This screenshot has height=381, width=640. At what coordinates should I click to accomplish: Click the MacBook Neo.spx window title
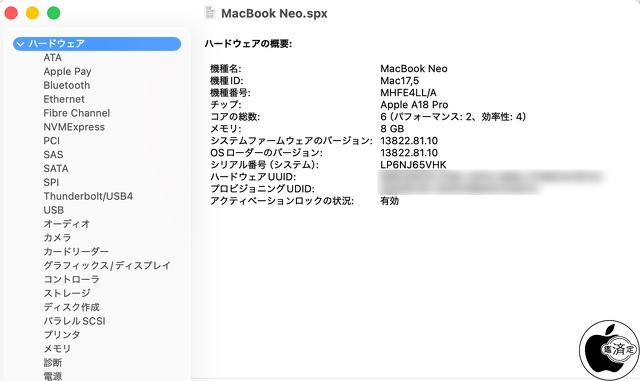click(x=274, y=13)
